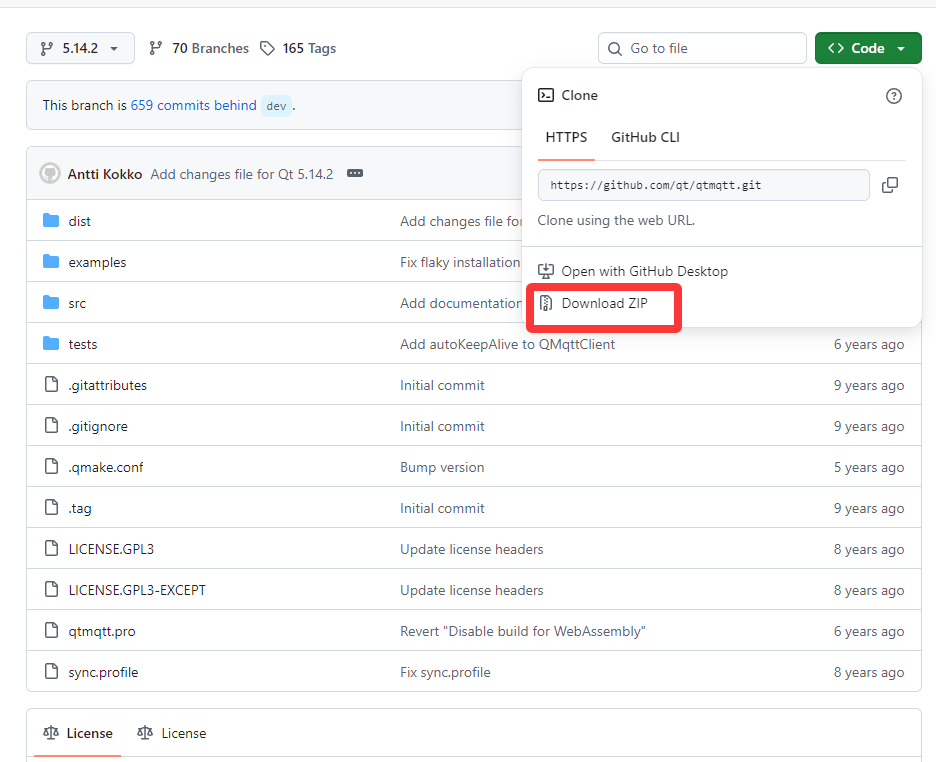Click the folder icon beside dist

click(x=51, y=221)
